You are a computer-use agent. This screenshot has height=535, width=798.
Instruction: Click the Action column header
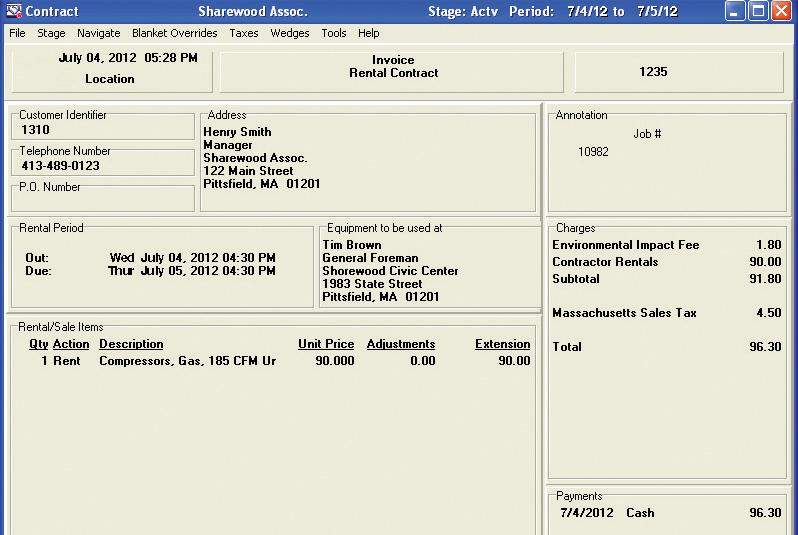tap(71, 344)
